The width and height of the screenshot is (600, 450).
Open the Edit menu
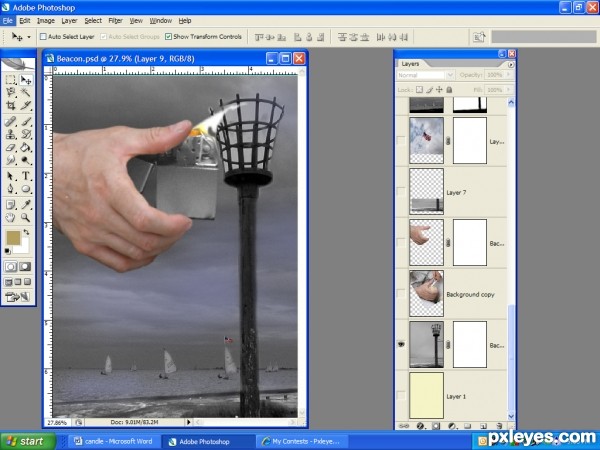(25, 21)
